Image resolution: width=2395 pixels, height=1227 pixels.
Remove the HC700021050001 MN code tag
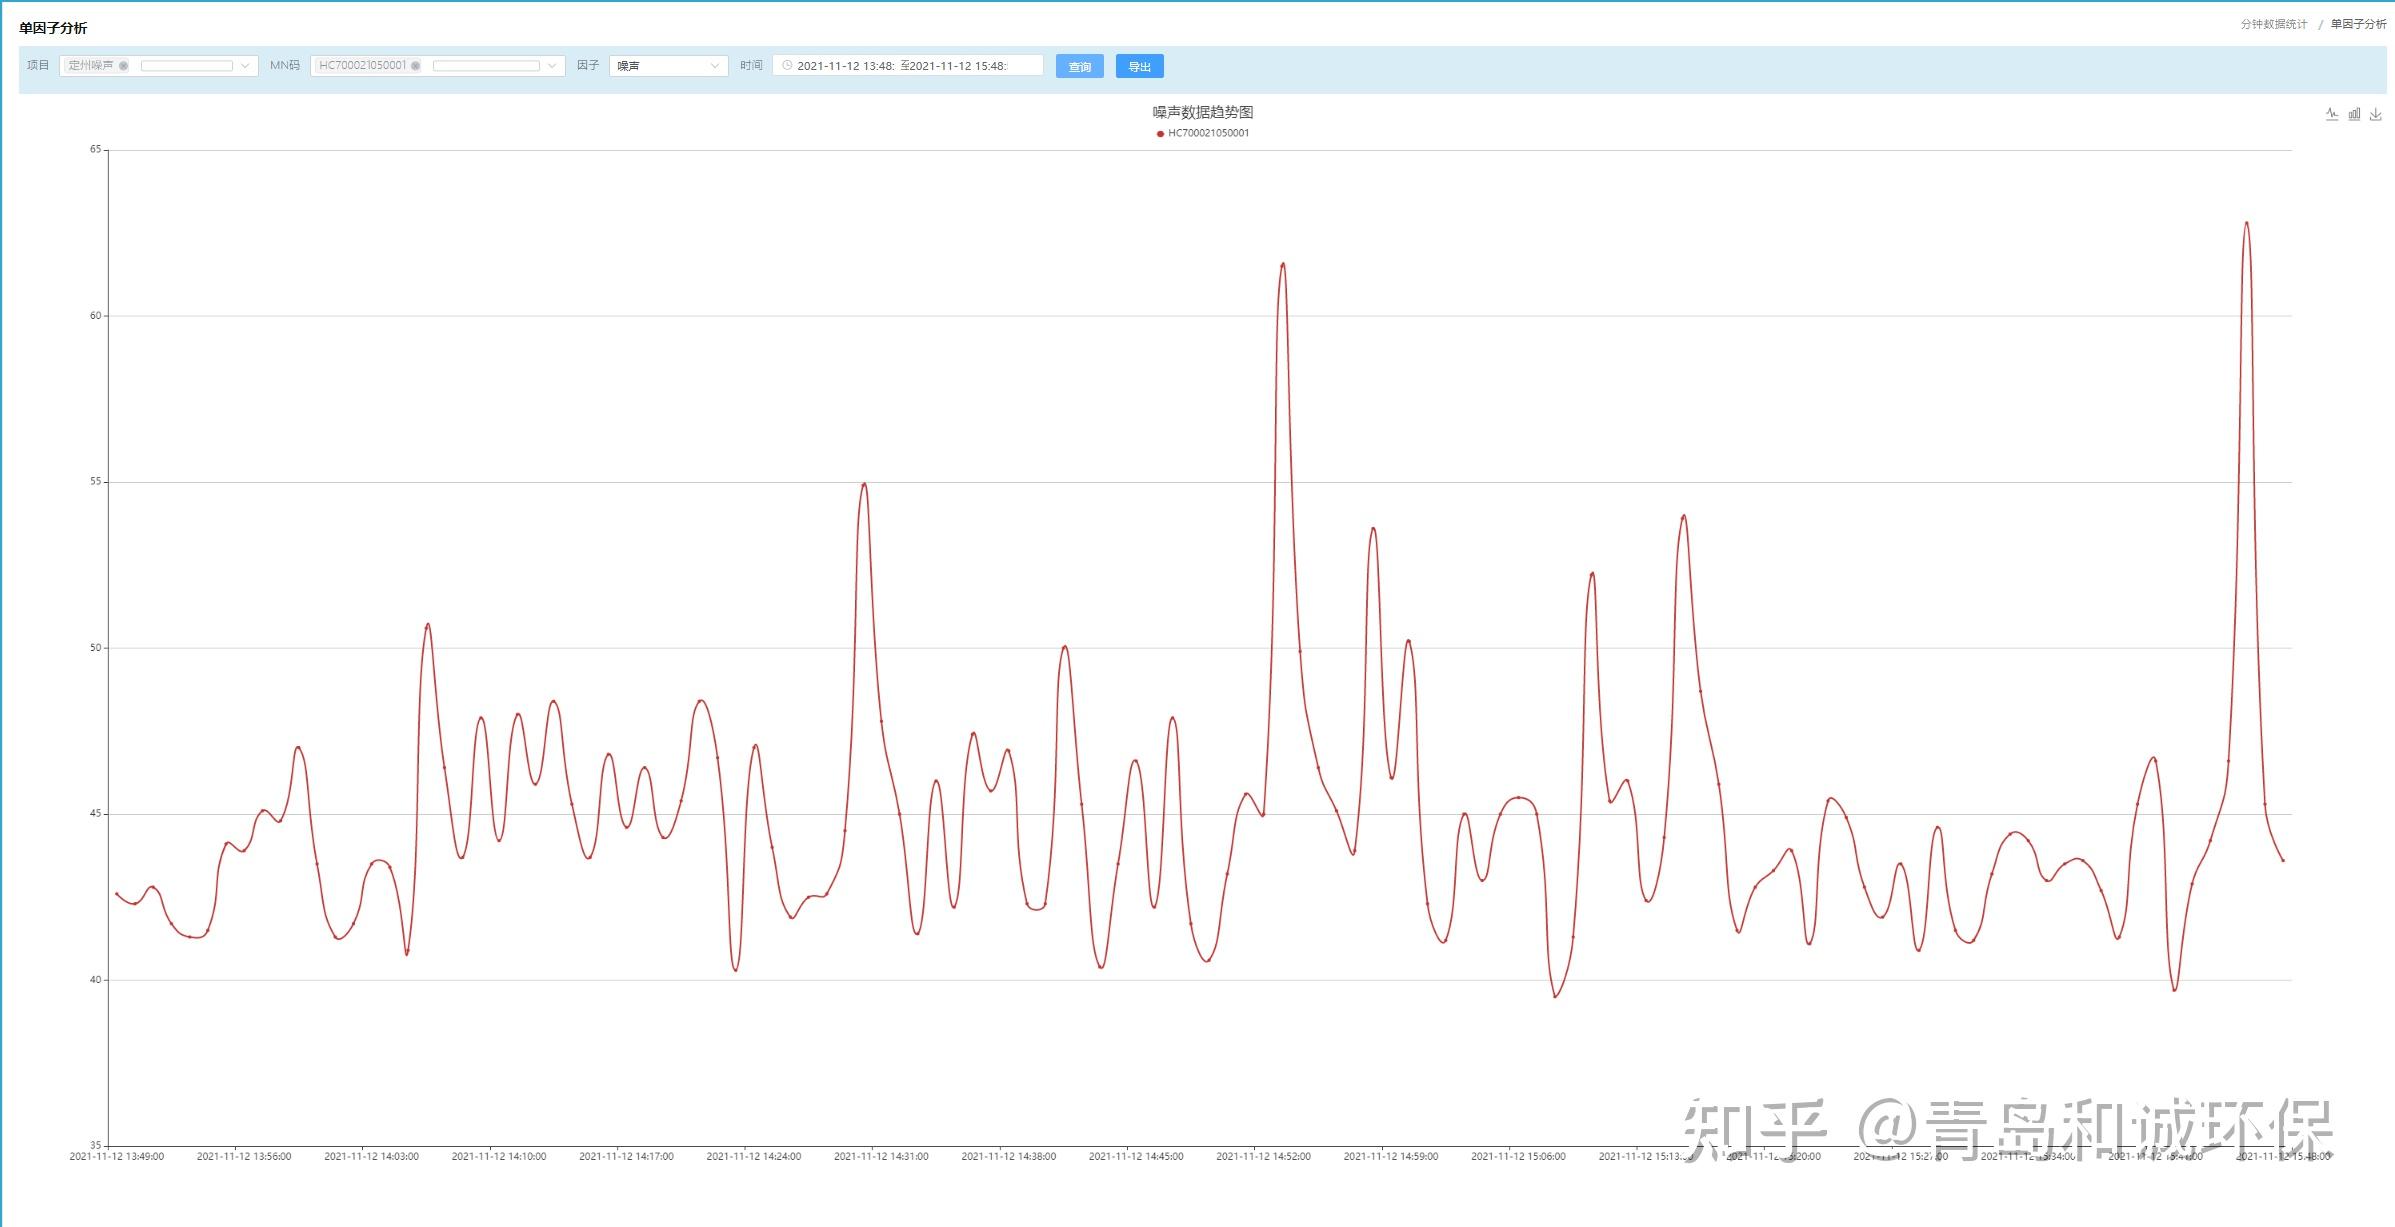416,66
